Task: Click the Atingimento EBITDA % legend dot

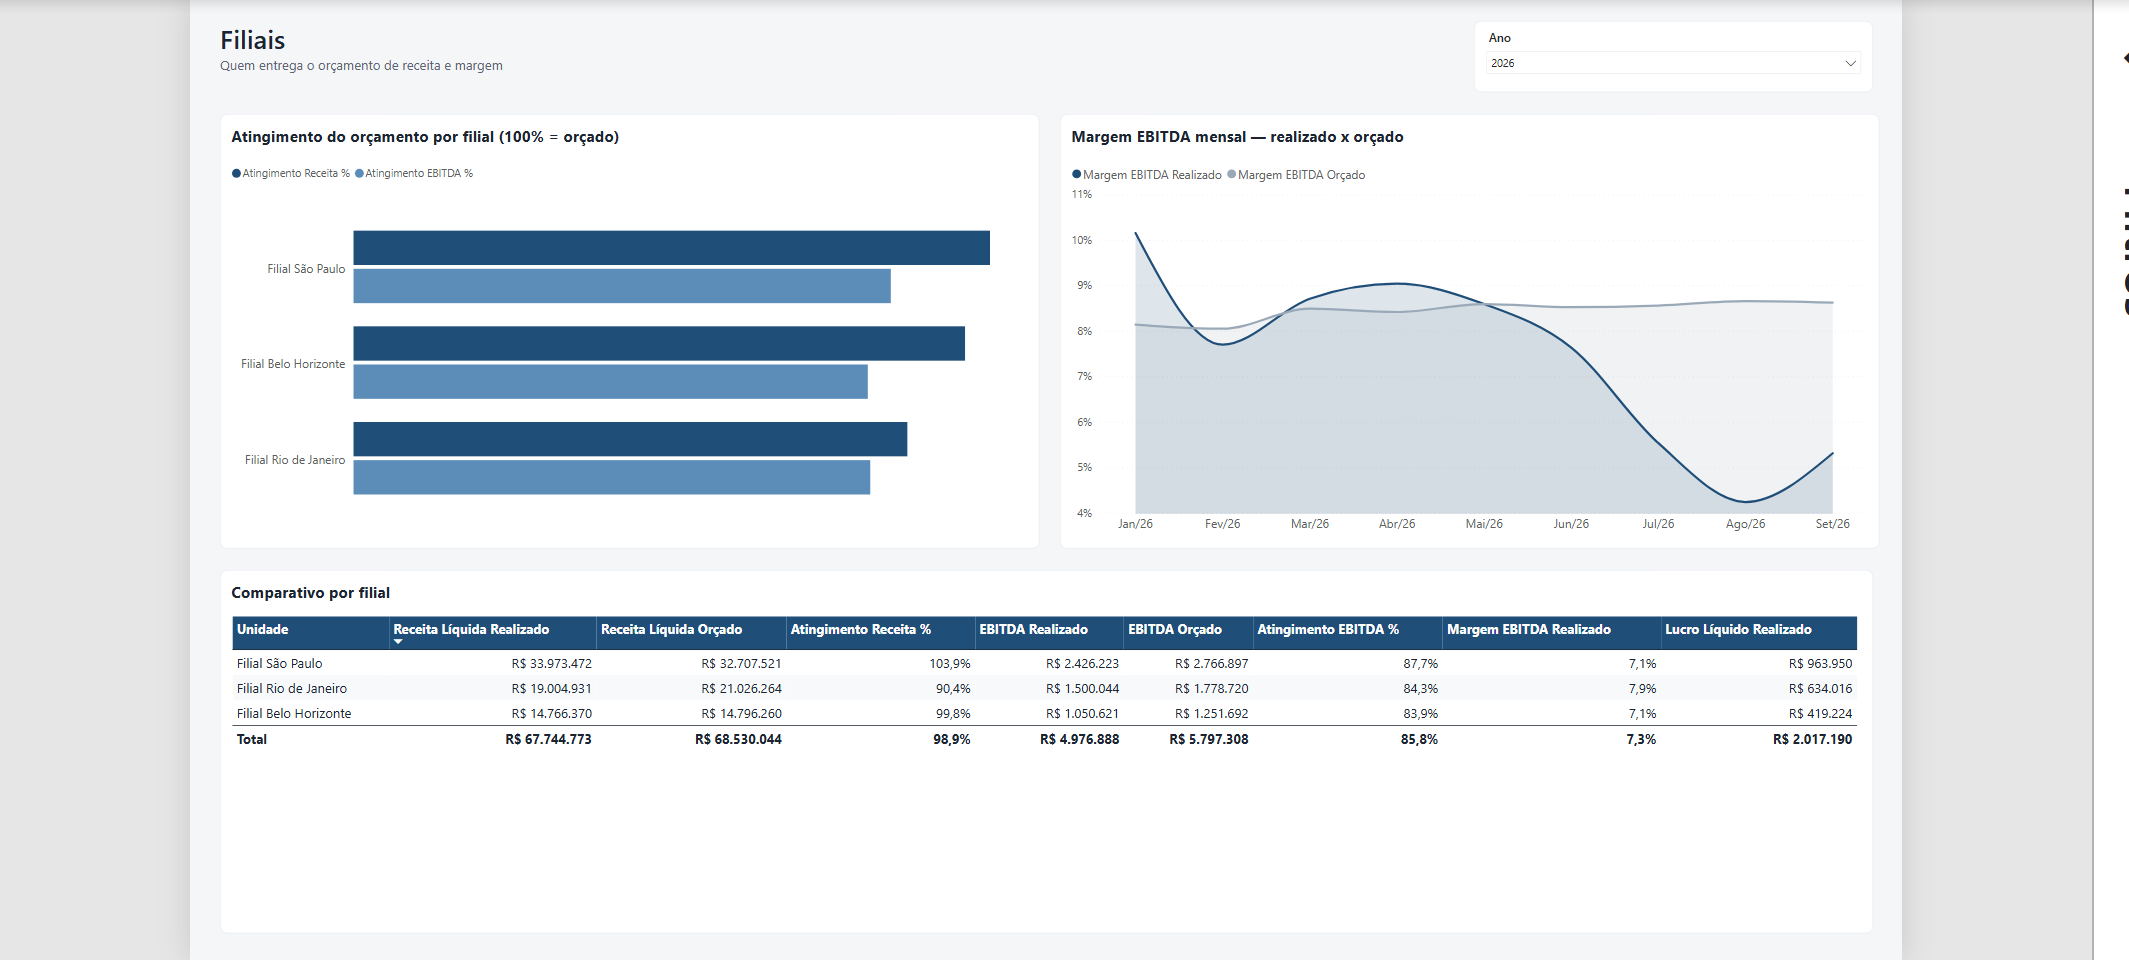Action: coord(360,173)
